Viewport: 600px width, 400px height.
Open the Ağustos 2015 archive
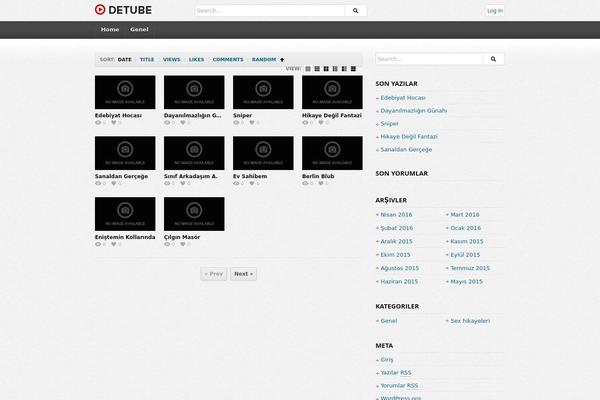(x=399, y=268)
